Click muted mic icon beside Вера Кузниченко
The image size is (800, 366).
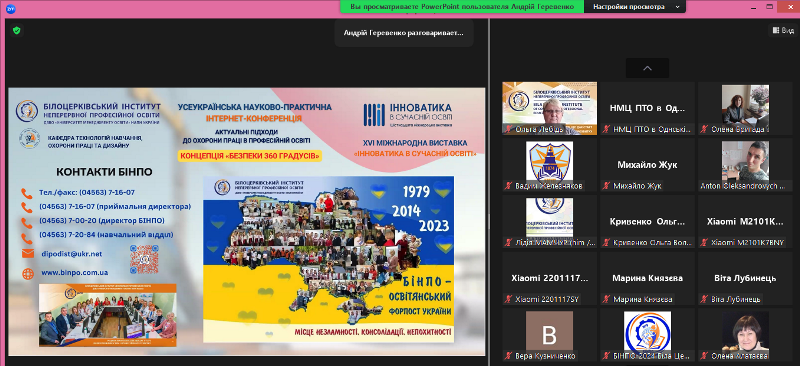click(509, 356)
